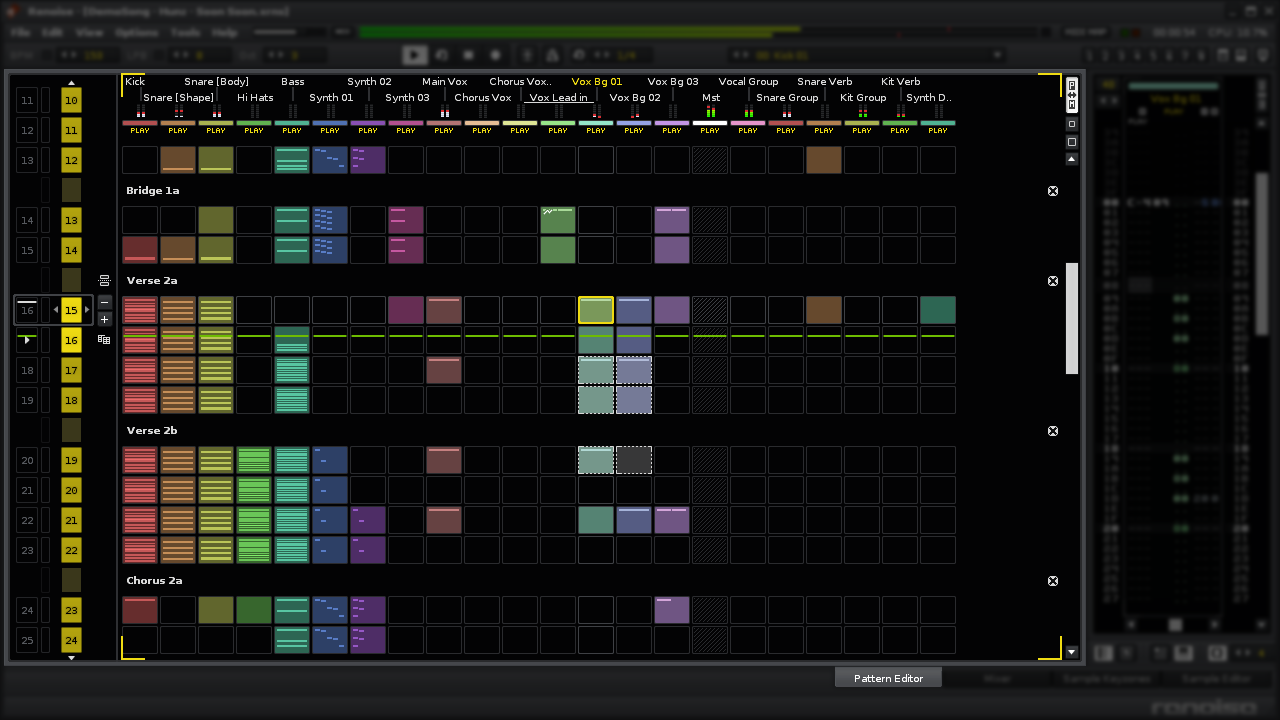
Task: Select the Kit Verb track header
Action: click(x=901, y=82)
